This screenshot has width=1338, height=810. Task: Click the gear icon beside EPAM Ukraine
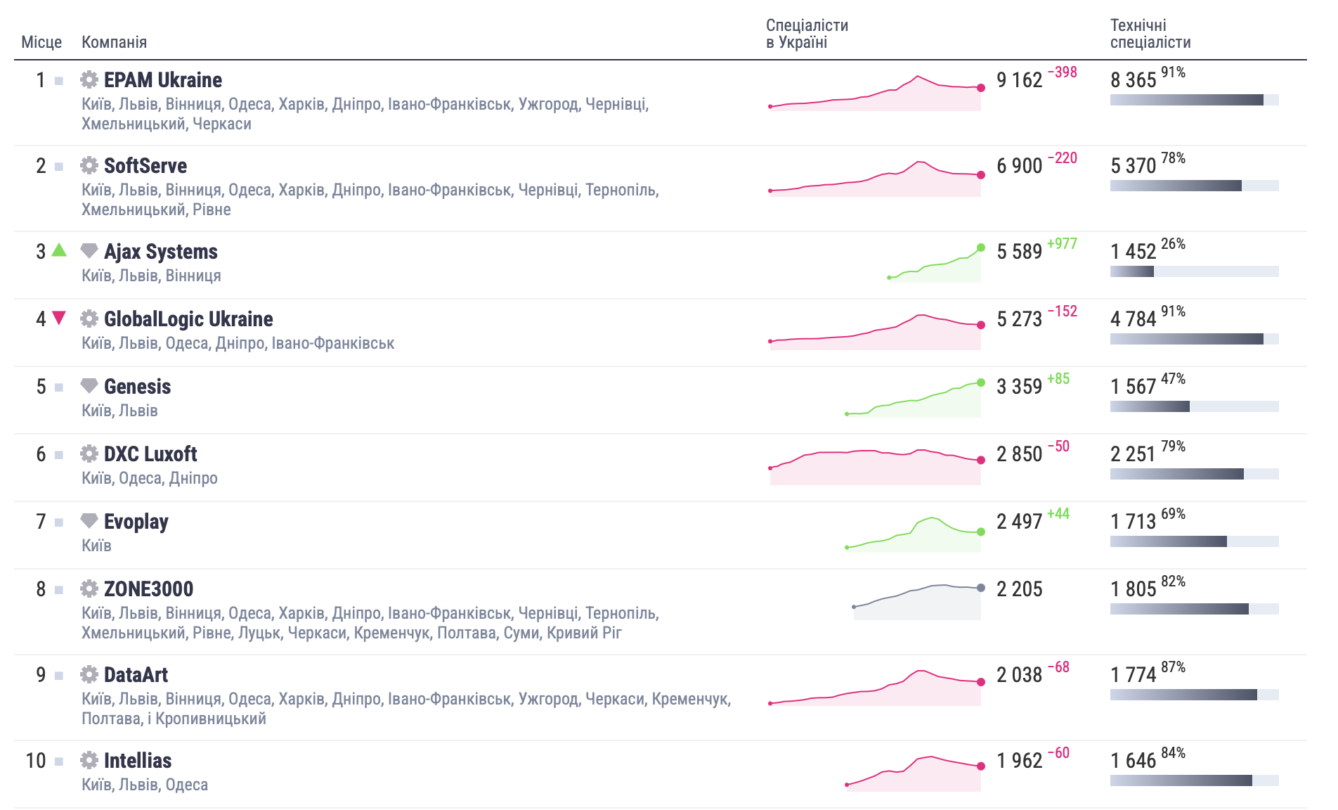coord(90,80)
